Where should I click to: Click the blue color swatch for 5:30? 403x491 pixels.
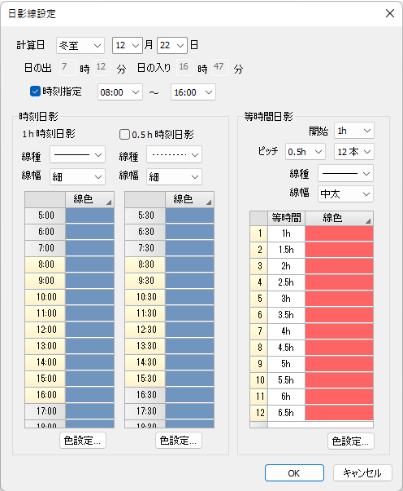[190, 215]
